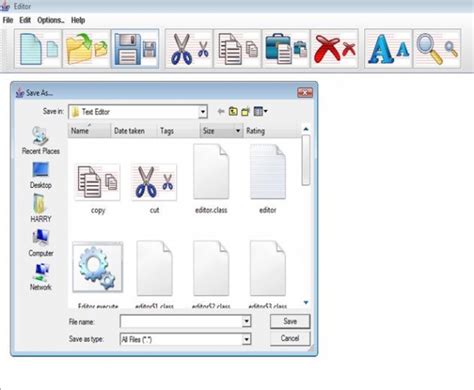Click the file list scrollbar thumb
Screen dimensions: 474x390
[306, 160]
